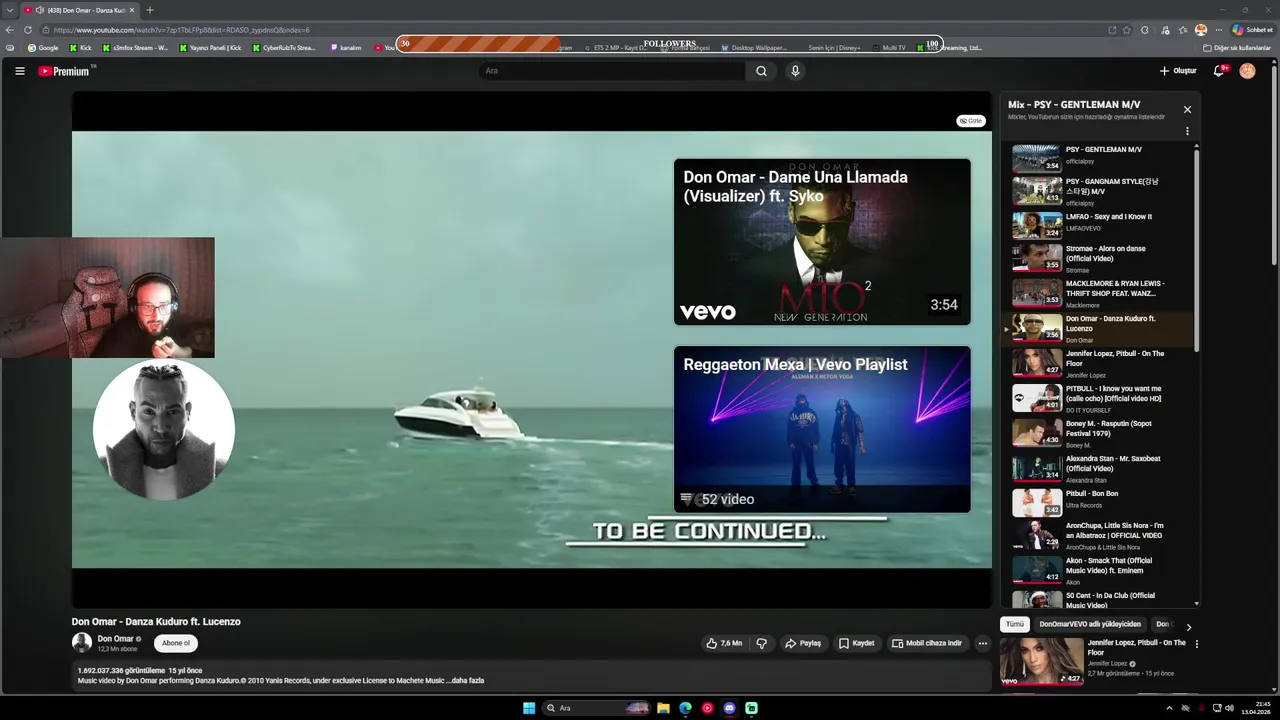Open the Windows Start menu
The image size is (1280, 720).
[x=529, y=708]
